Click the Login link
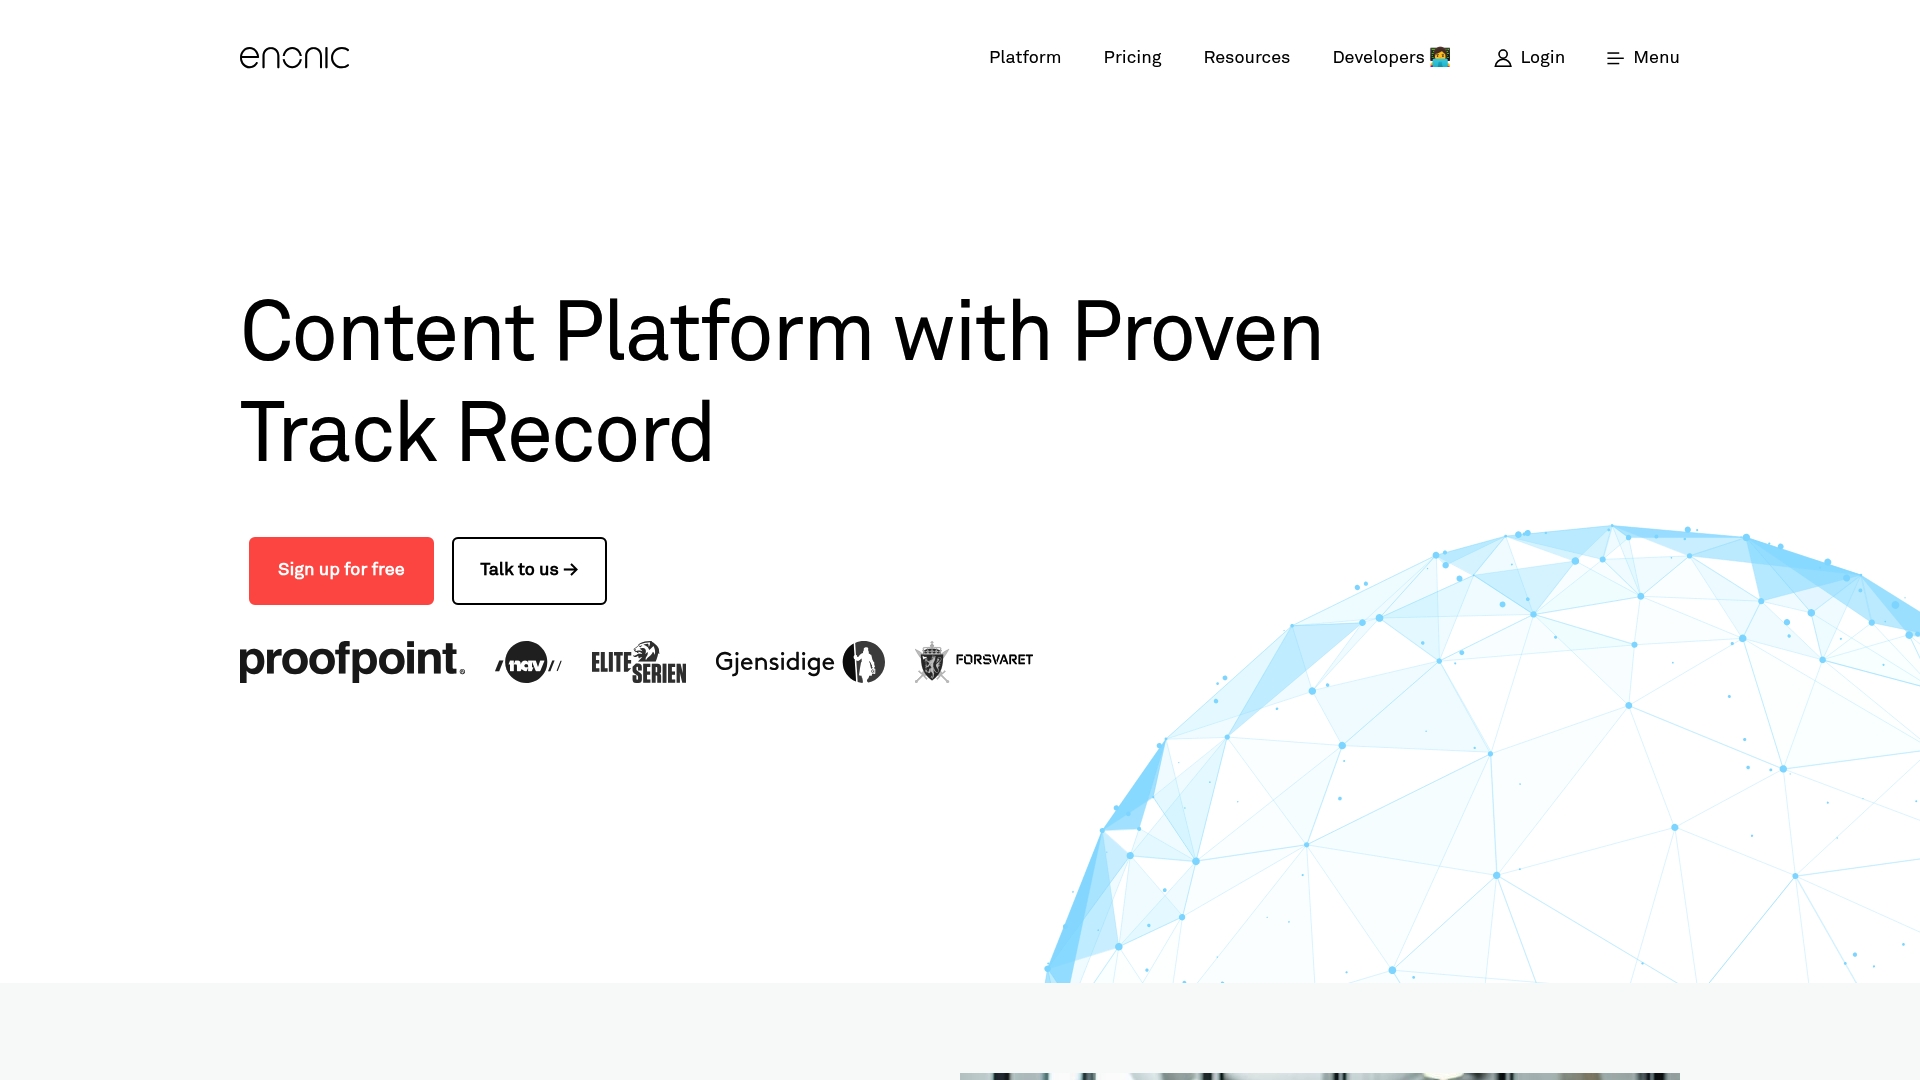 tap(1542, 57)
